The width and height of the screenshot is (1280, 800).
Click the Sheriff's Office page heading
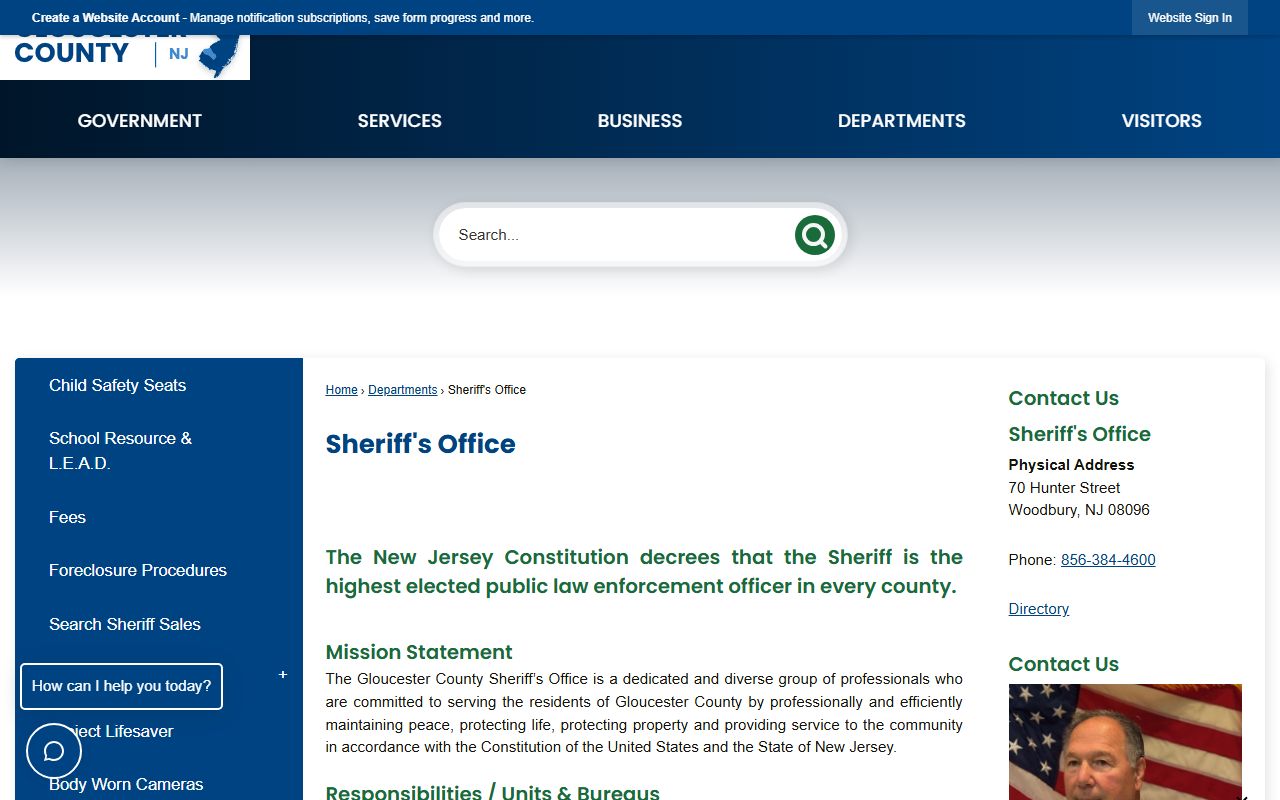tap(421, 444)
